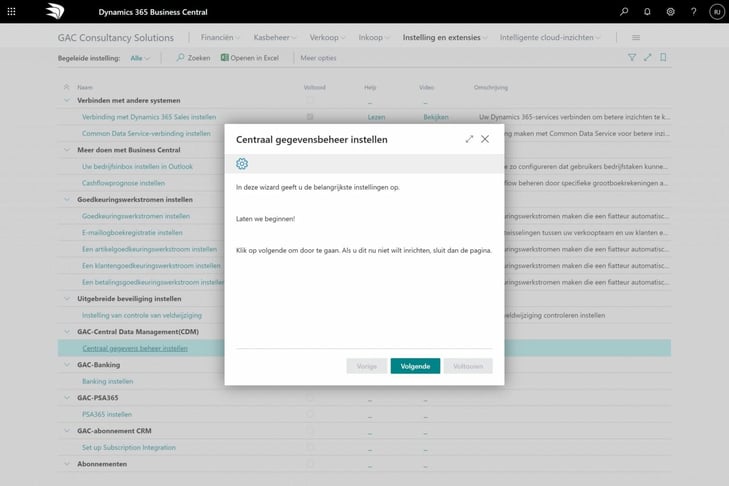The height and width of the screenshot is (486, 729).
Task: Open Een betalingsgoedkeuringswerkstroom instellen
Action: [153, 282]
